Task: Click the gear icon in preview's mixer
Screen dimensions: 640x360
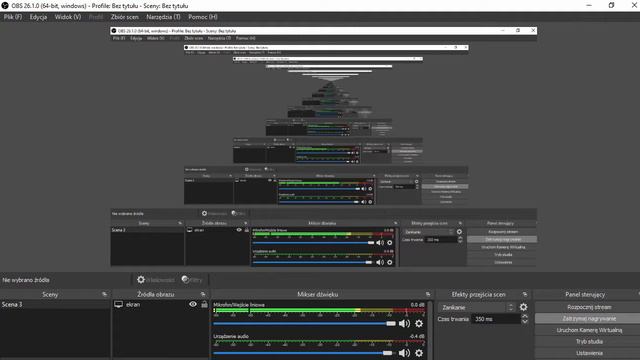Action: (x=390, y=243)
